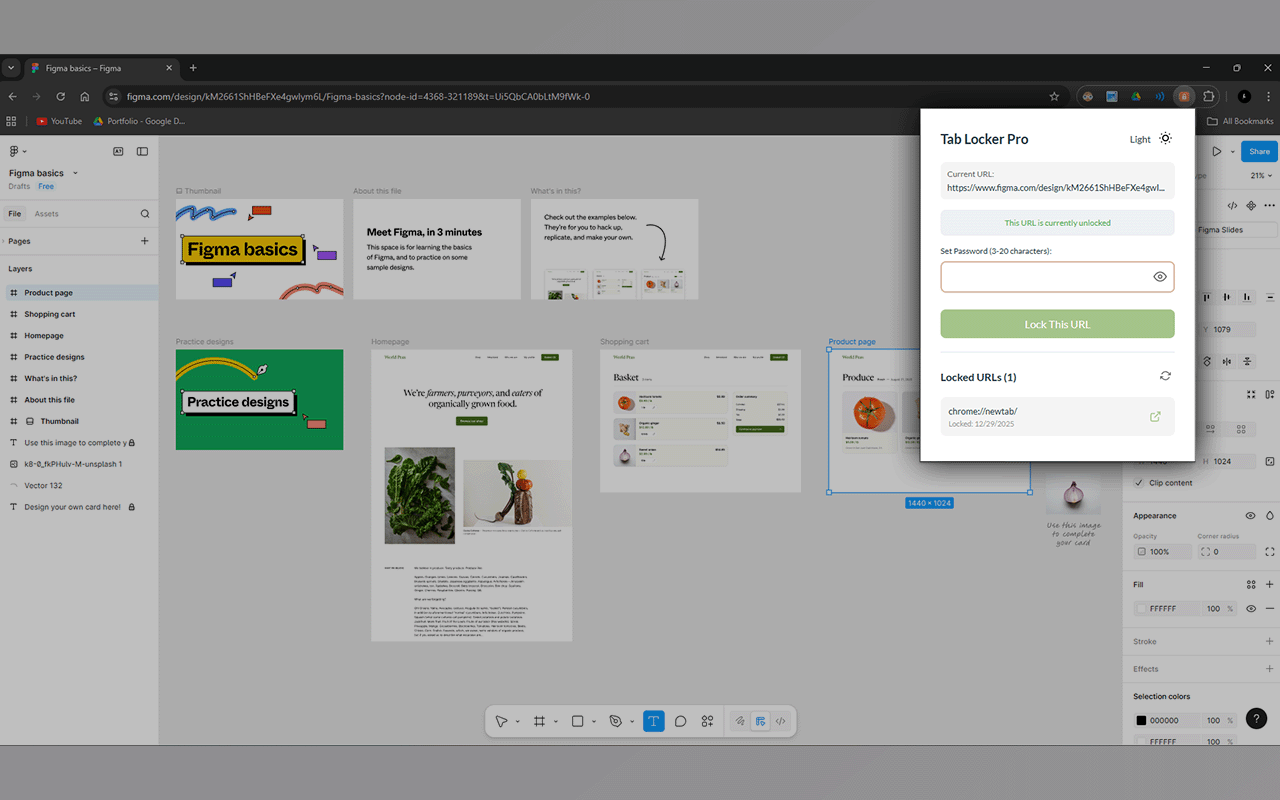Select the Pen tool
The height and width of the screenshot is (800, 1280).
pyautogui.click(x=616, y=721)
